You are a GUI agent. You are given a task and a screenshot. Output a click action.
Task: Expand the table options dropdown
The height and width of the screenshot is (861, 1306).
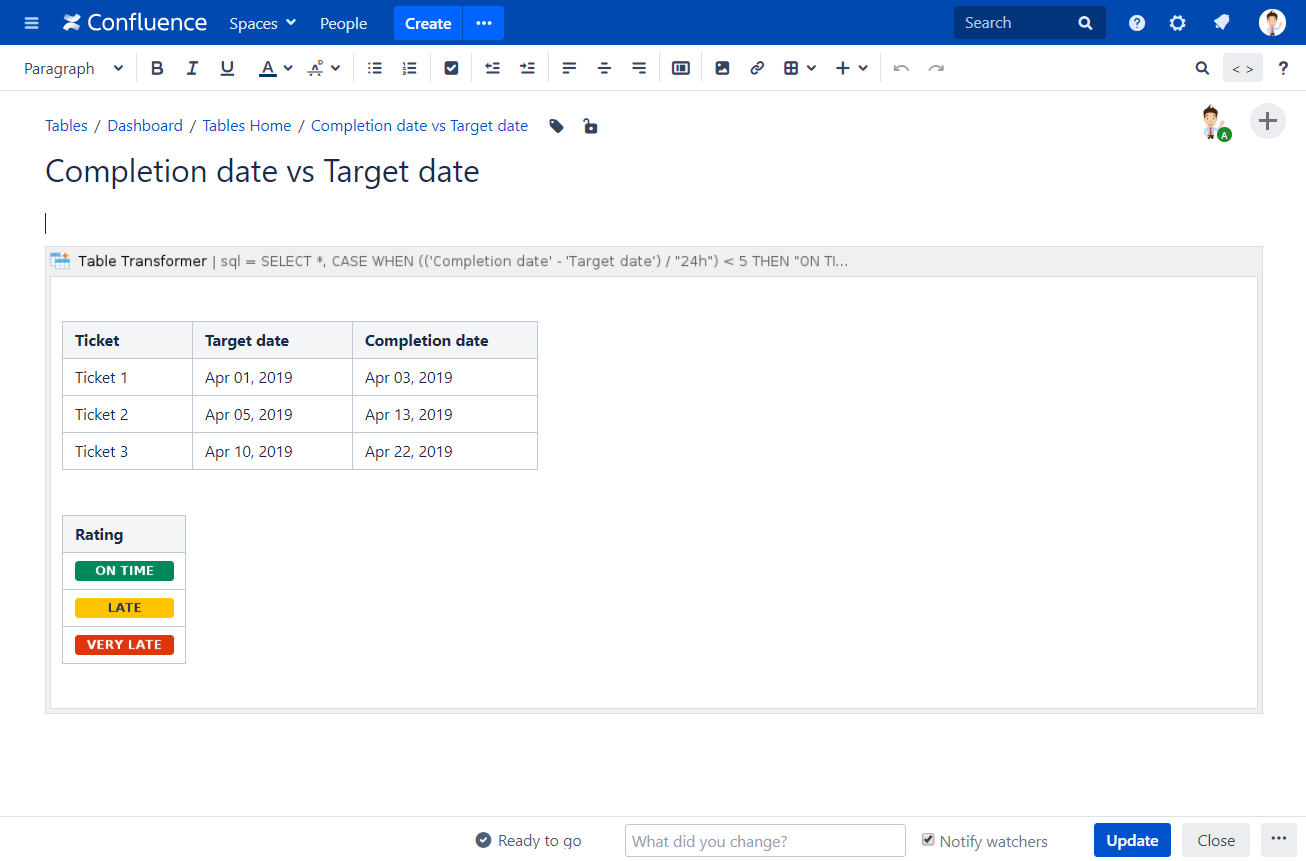[811, 68]
